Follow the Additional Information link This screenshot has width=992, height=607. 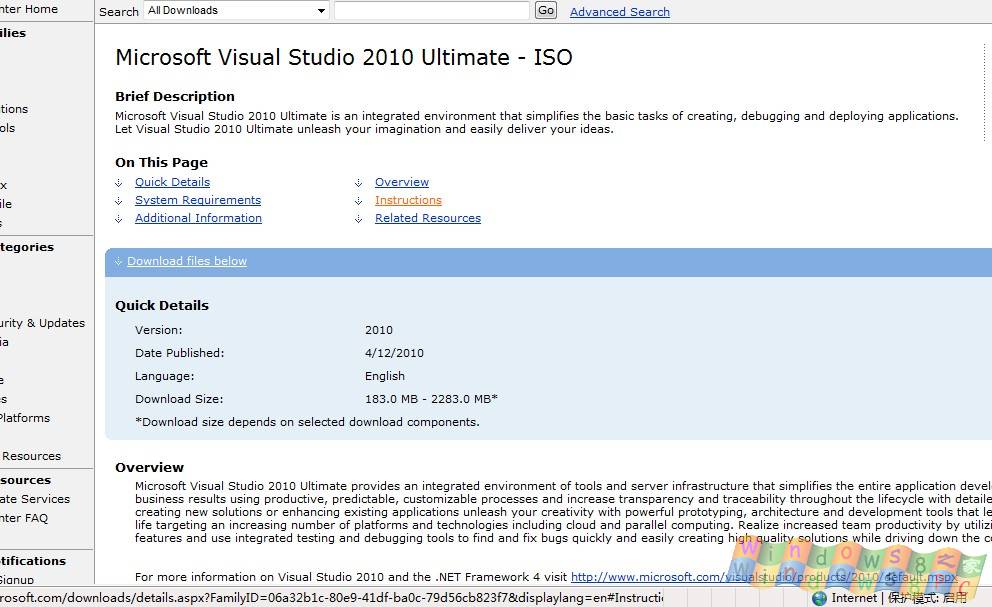(x=198, y=218)
